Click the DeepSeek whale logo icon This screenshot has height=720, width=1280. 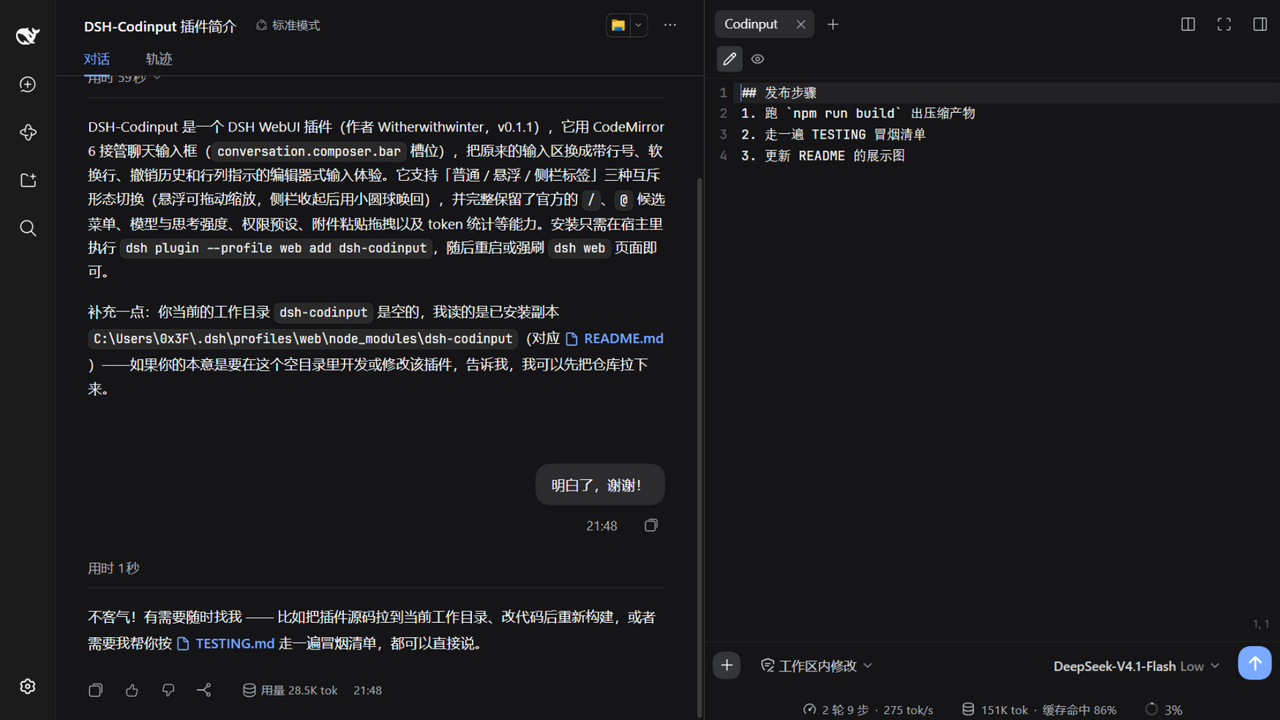[28, 36]
